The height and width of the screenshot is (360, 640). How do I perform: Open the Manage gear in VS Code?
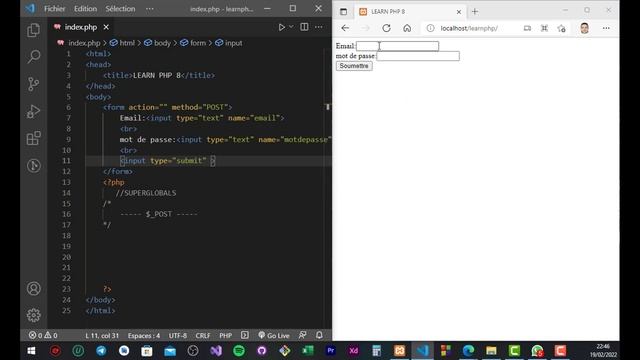pyautogui.click(x=33, y=315)
